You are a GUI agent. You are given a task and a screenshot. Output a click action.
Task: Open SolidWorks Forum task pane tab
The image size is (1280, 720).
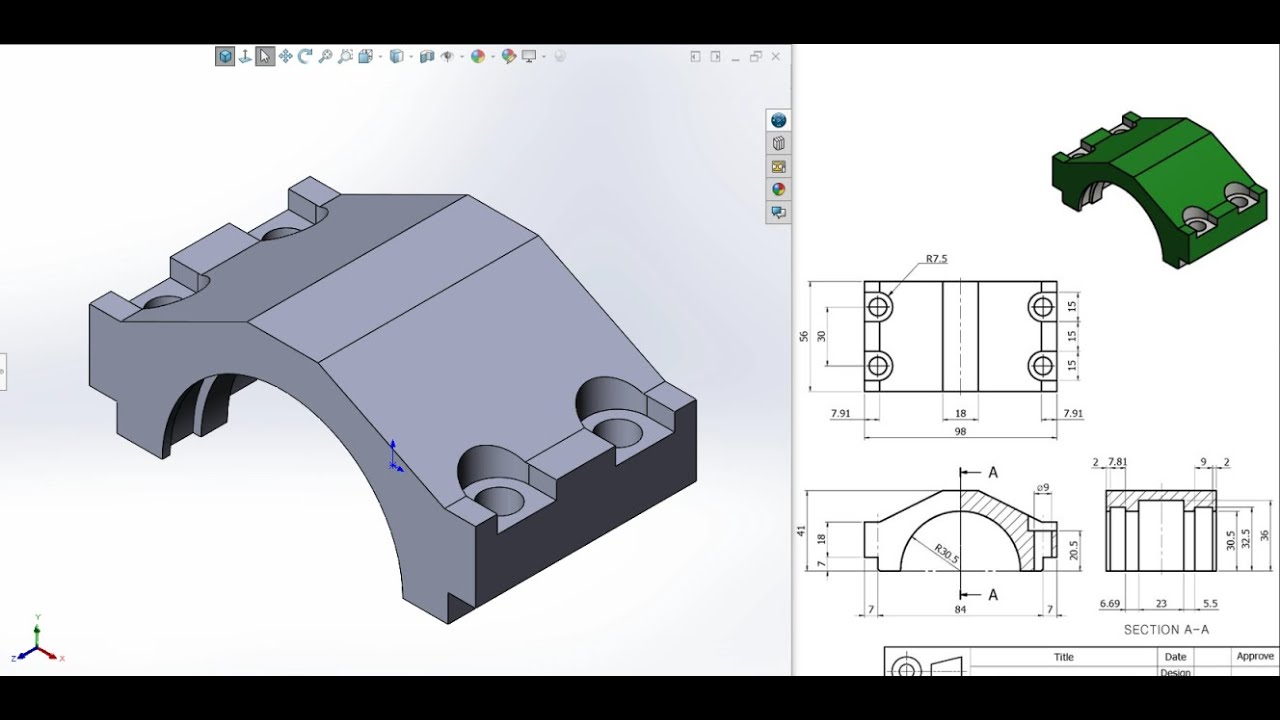[778, 212]
